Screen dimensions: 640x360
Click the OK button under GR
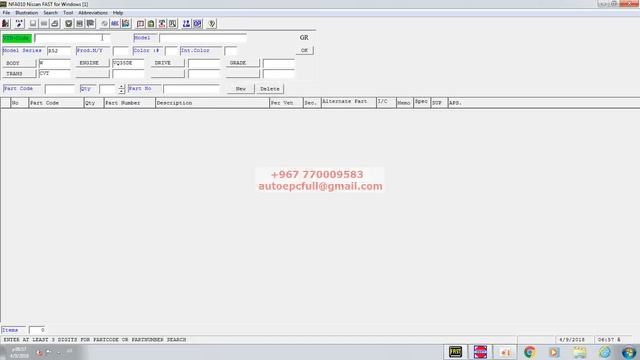coord(304,51)
